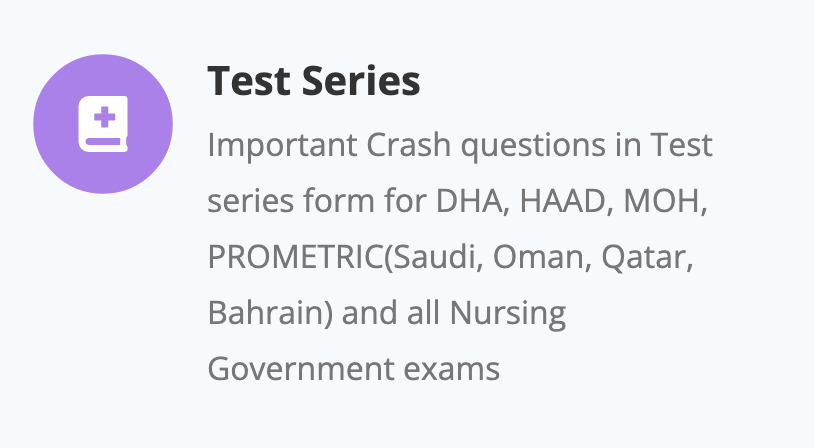Open the Test Series heading
Image resolution: width=814 pixels, height=448 pixels.
[x=313, y=81]
